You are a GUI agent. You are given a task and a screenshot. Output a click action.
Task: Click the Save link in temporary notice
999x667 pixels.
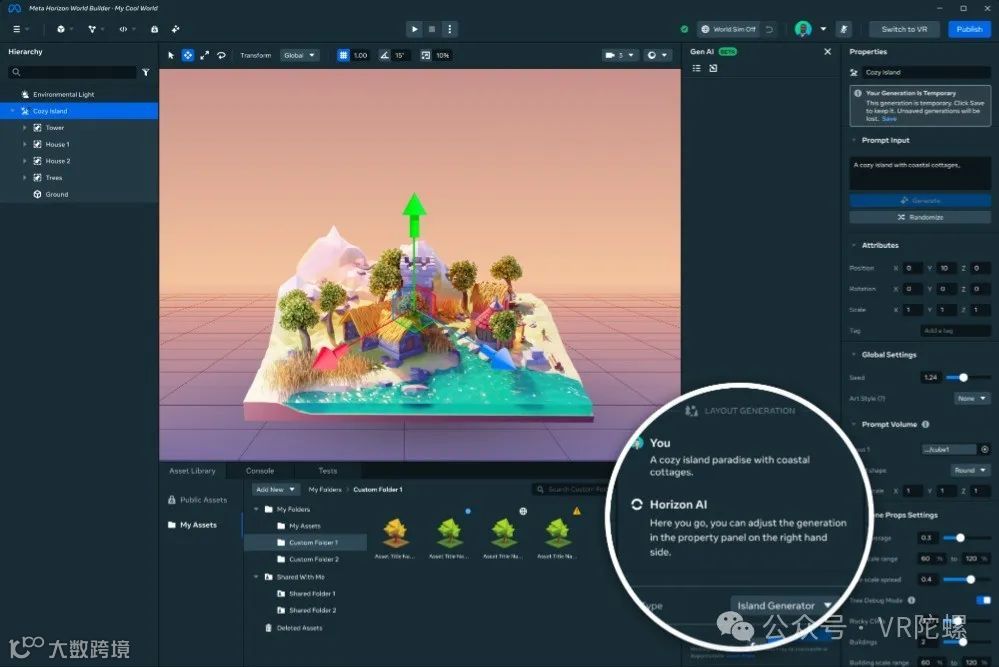(x=889, y=118)
